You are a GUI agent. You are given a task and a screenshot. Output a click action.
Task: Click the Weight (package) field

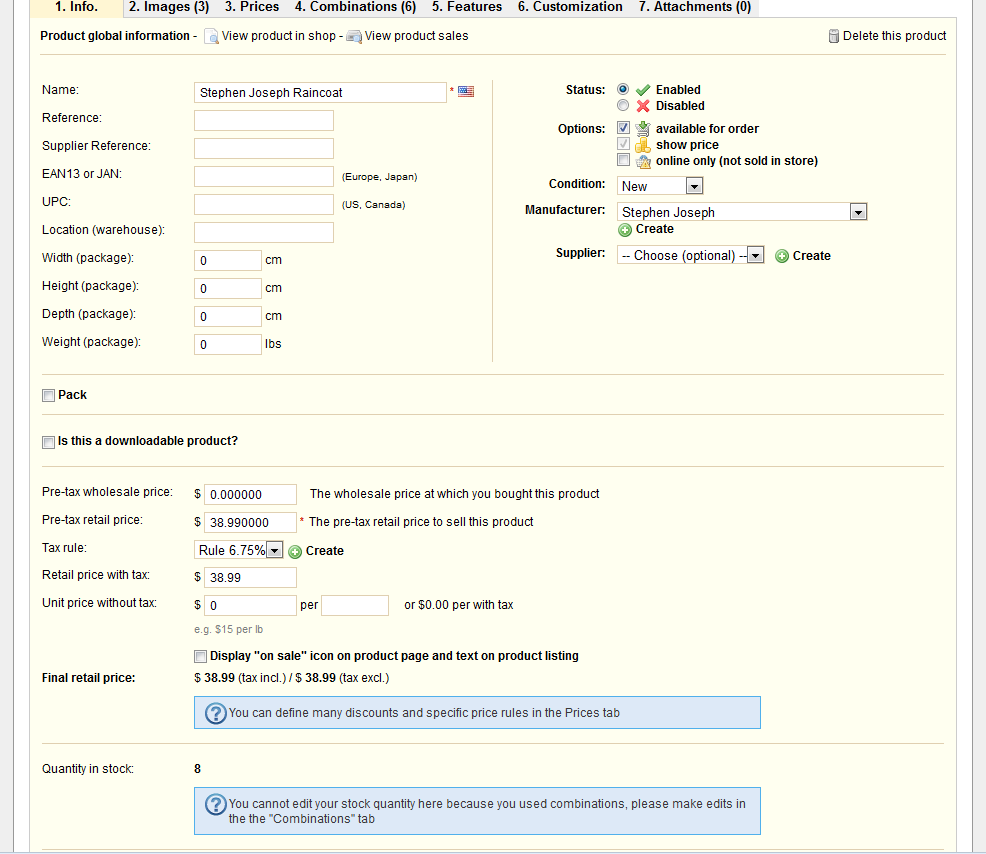[x=228, y=344]
